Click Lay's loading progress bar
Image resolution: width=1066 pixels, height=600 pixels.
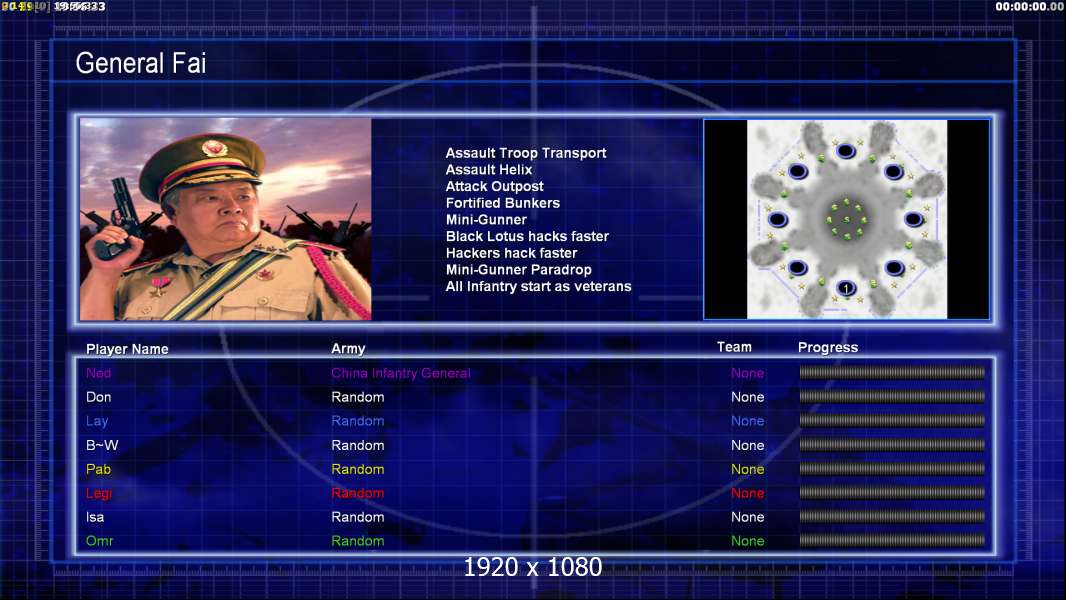pos(892,421)
